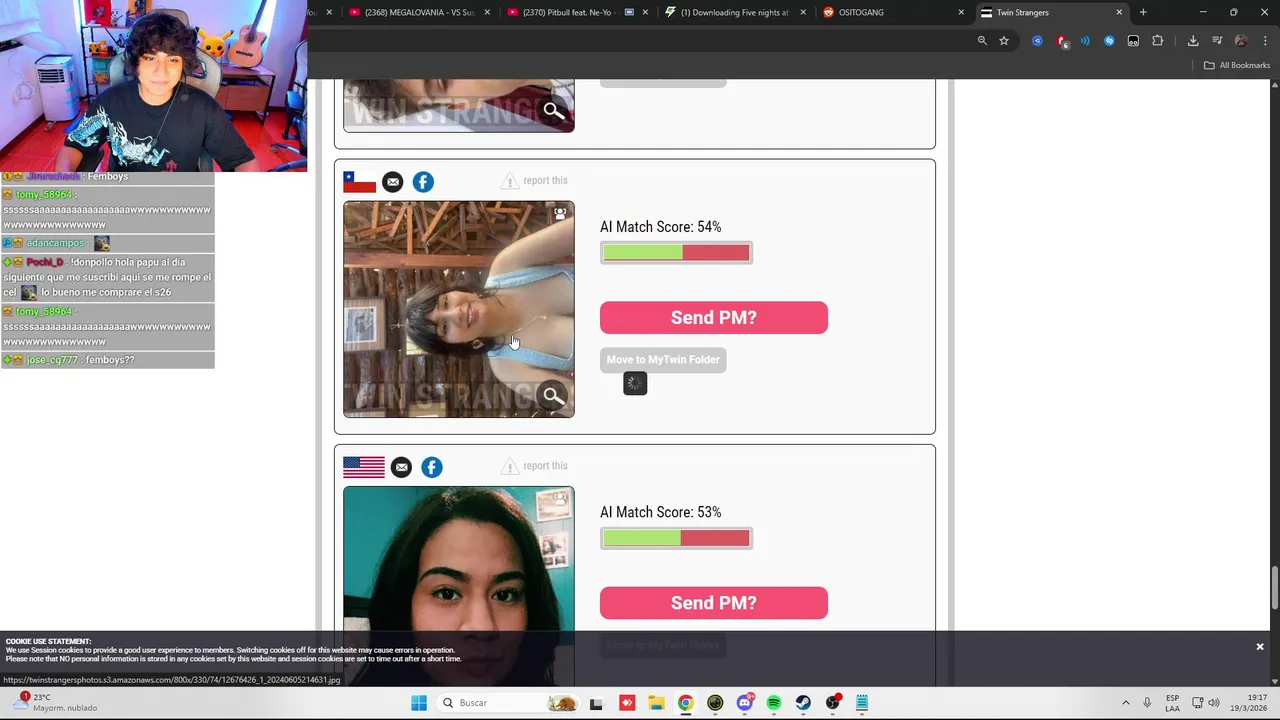Open the Facebook icon on the 53% match
Viewport: 1280px width, 720px height.
[x=432, y=467]
